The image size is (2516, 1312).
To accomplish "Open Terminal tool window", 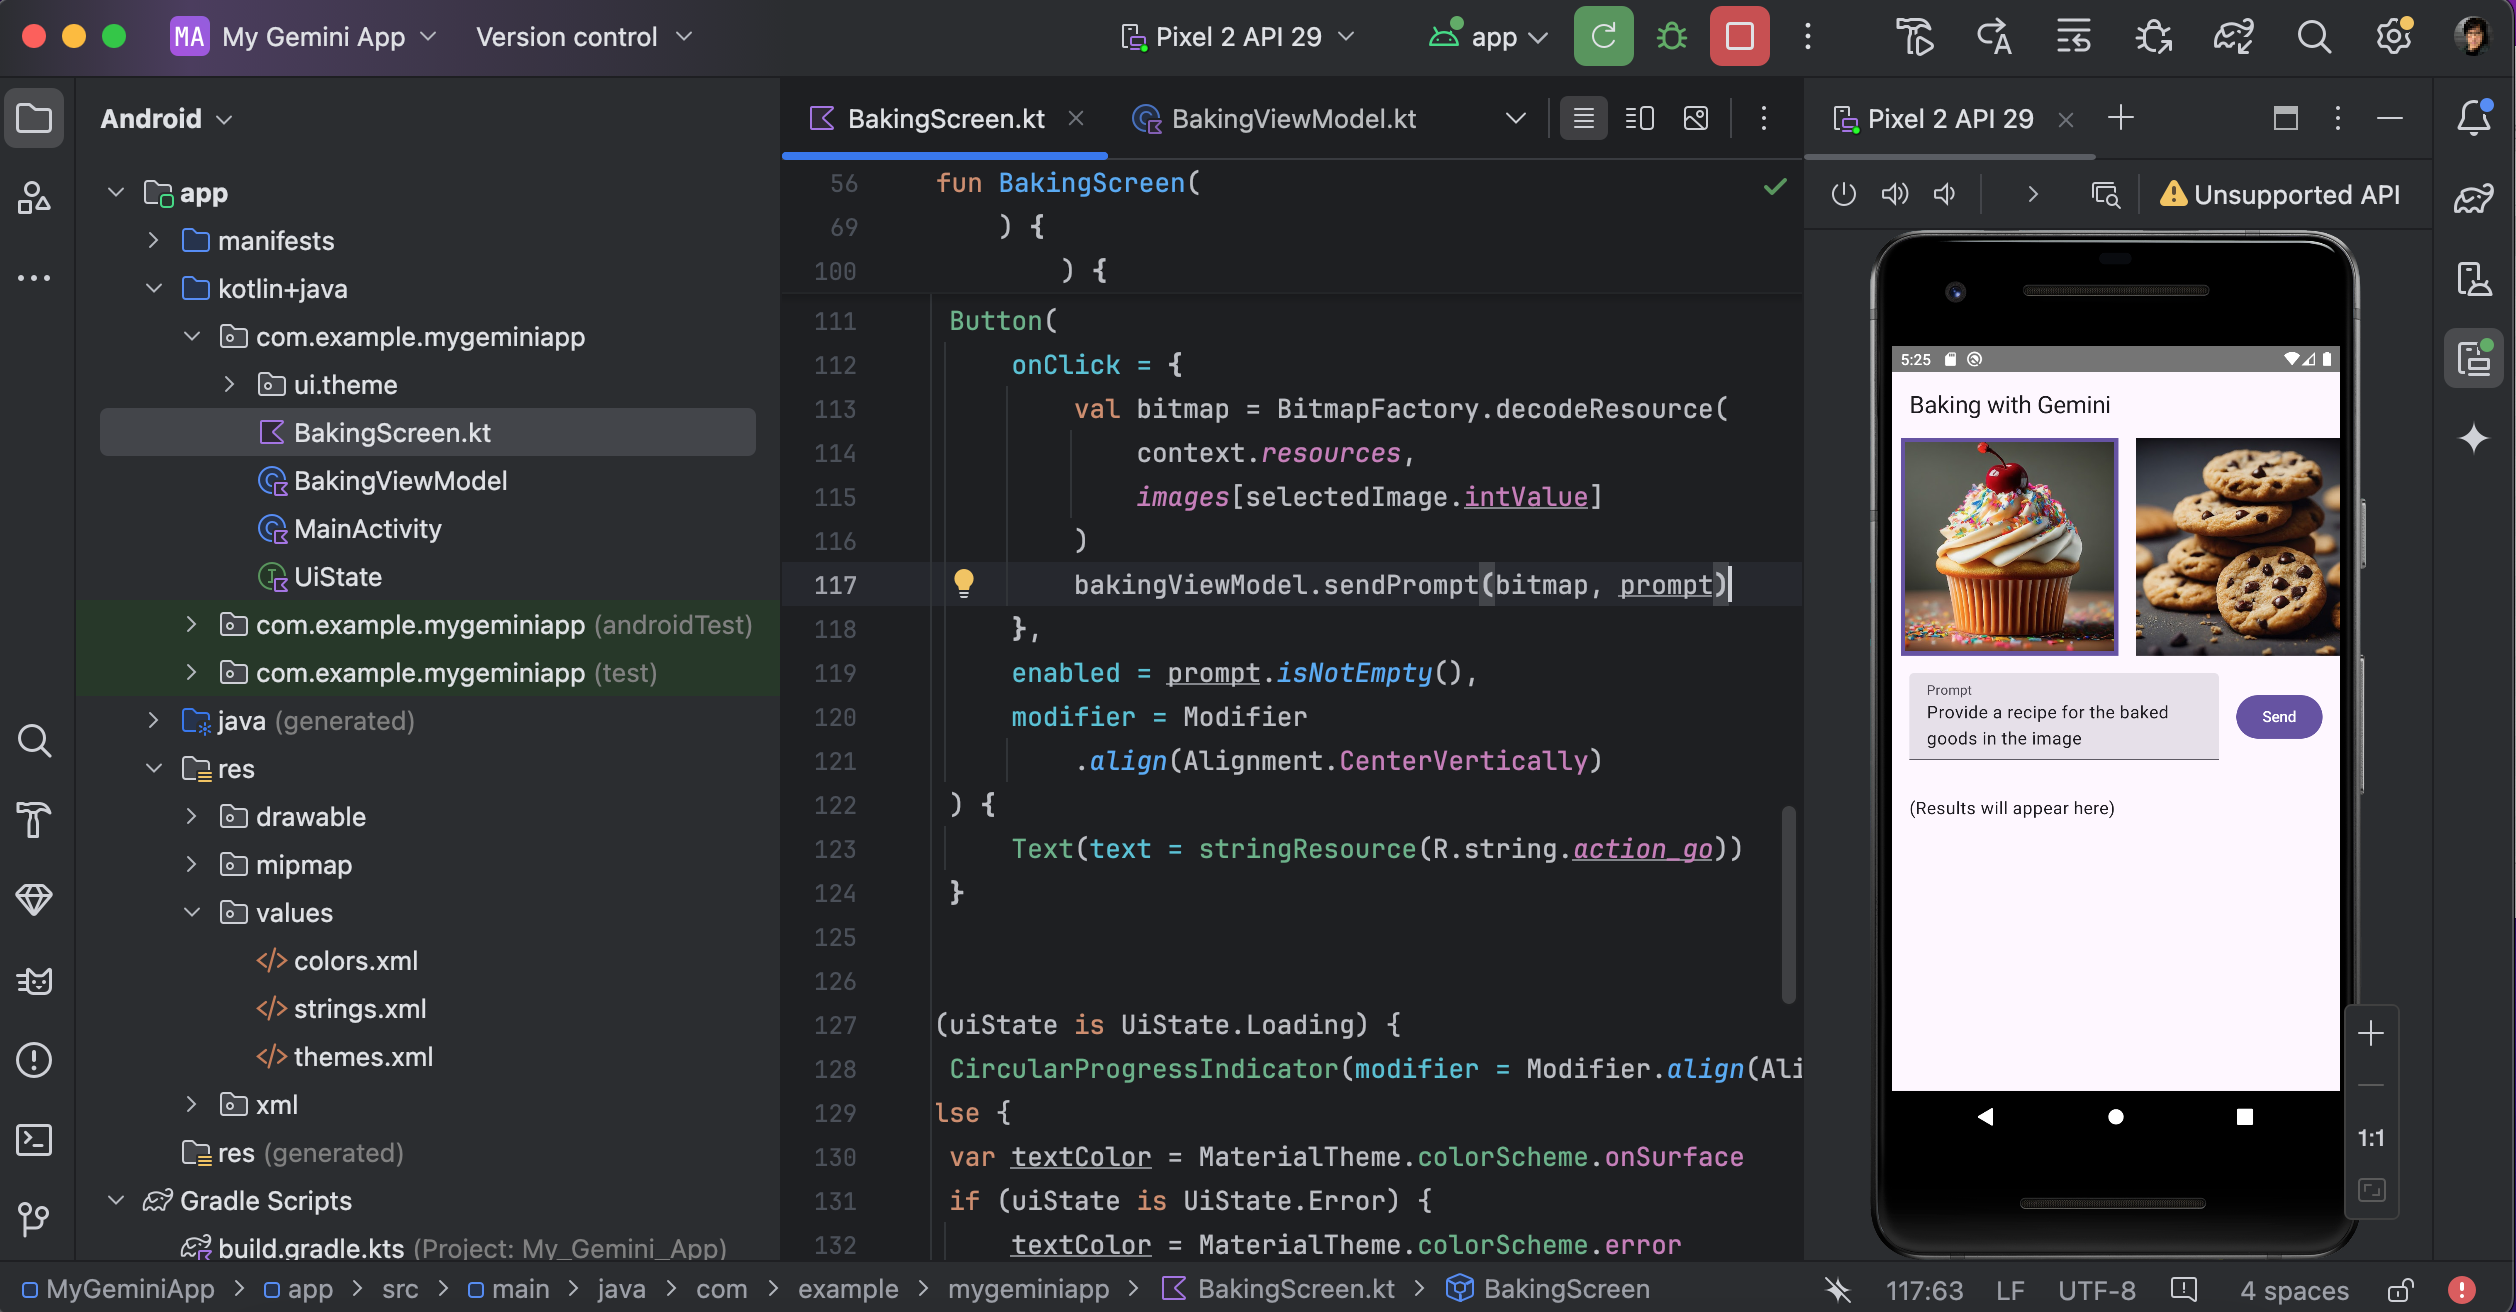I will tap(34, 1140).
